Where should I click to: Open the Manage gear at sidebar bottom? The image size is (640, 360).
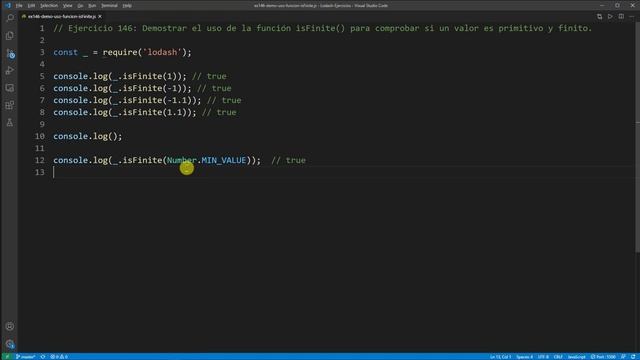[x=10, y=344]
